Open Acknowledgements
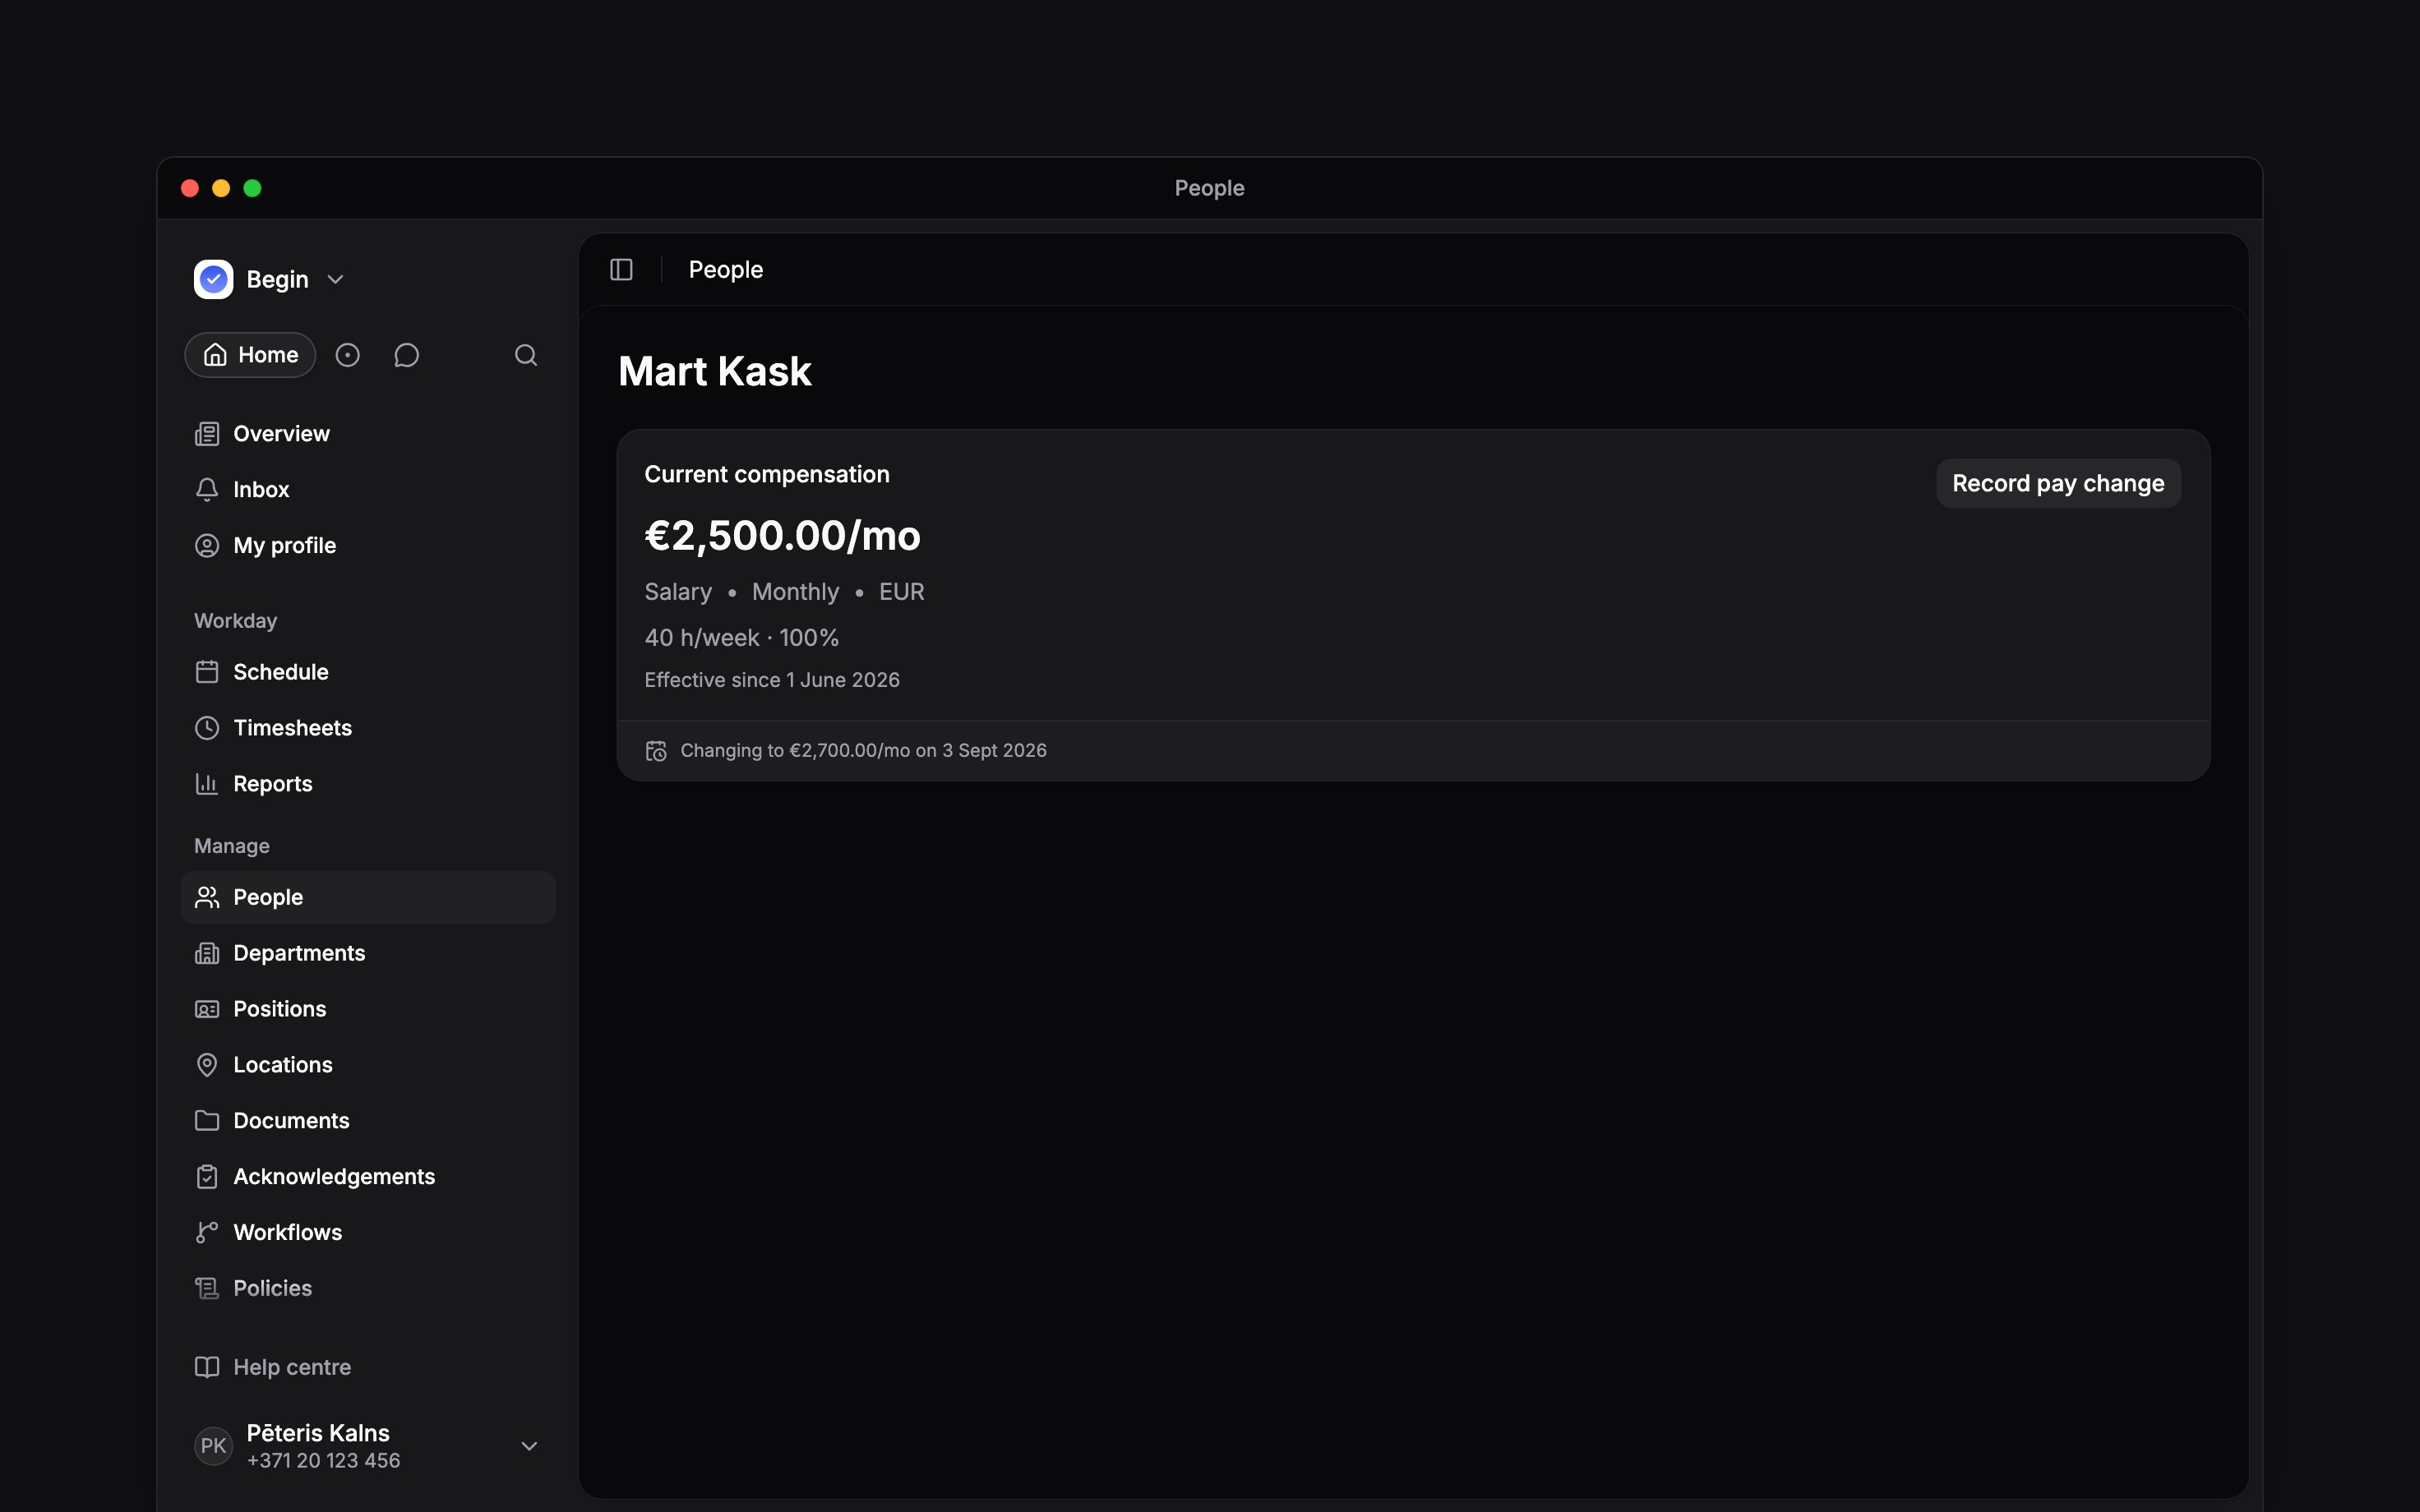 click(368, 1177)
